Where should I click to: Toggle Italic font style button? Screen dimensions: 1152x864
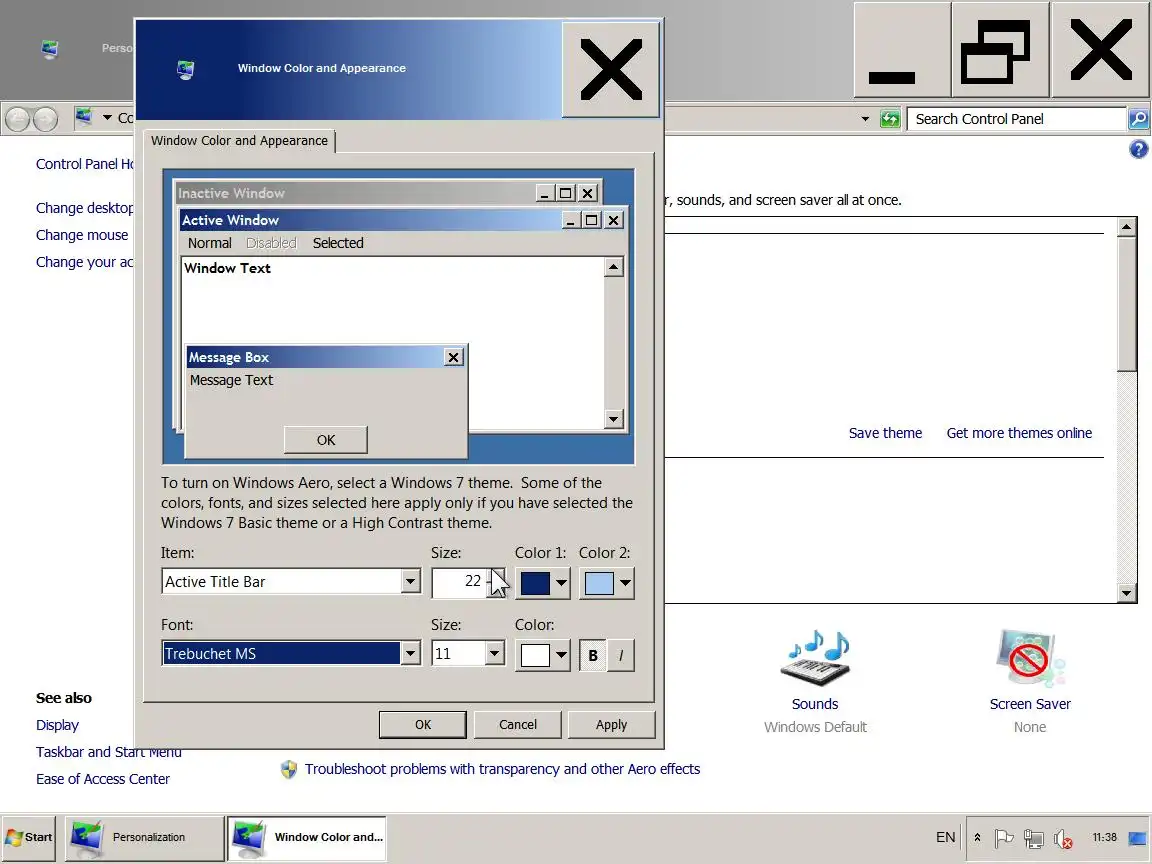[x=621, y=655]
